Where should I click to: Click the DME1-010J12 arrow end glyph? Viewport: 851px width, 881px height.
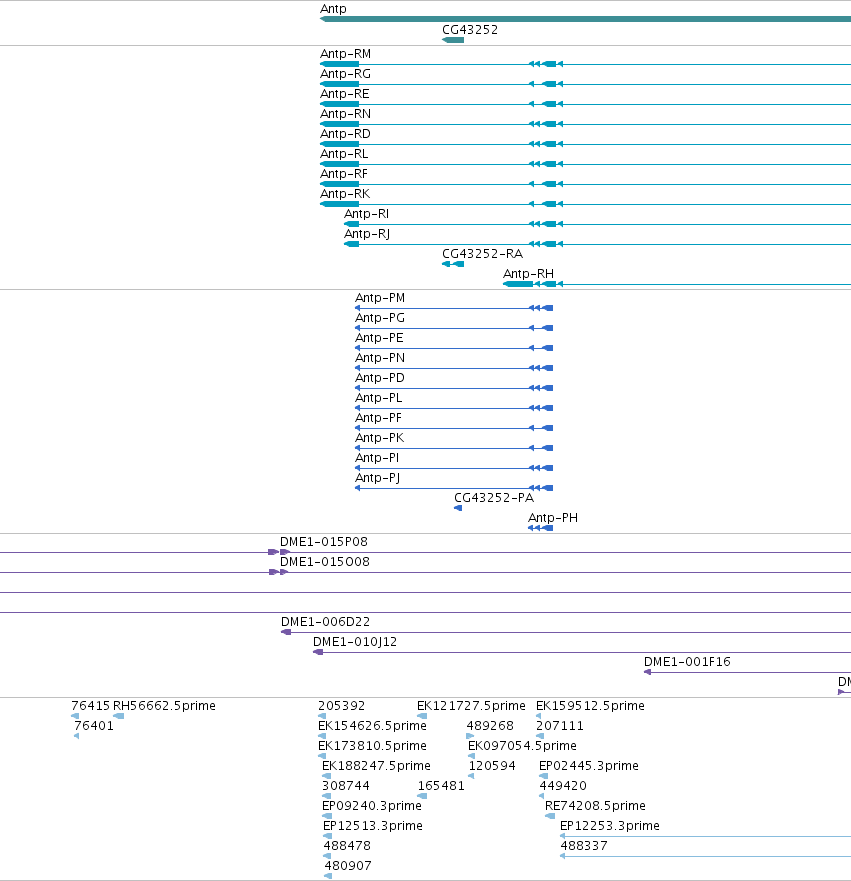tap(318, 652)
